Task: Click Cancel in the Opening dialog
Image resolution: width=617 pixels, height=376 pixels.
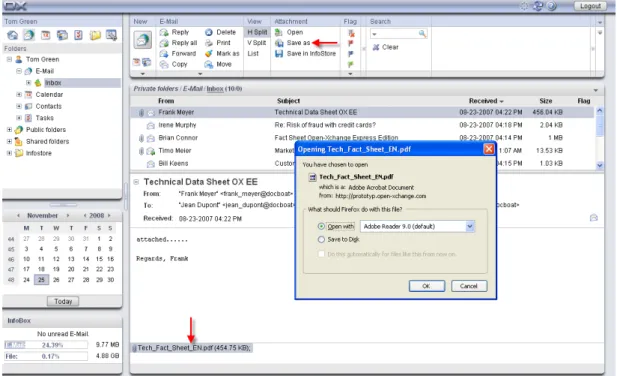Action: [x=469, y=286]
